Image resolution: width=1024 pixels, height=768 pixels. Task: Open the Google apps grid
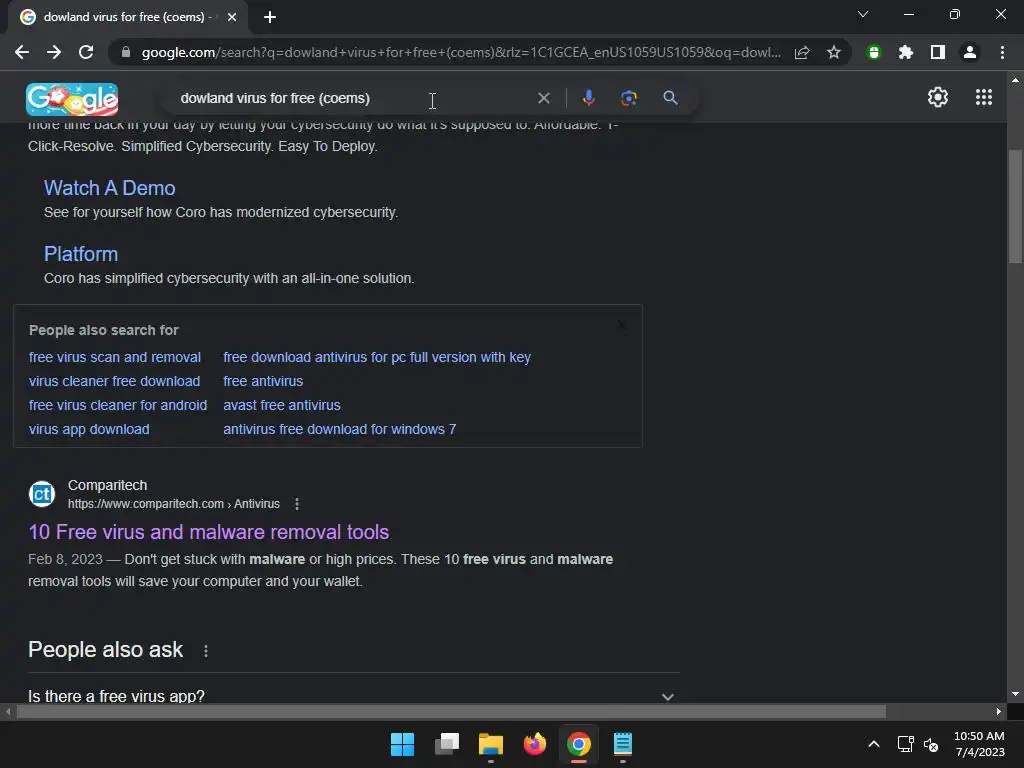coord(984,97)
